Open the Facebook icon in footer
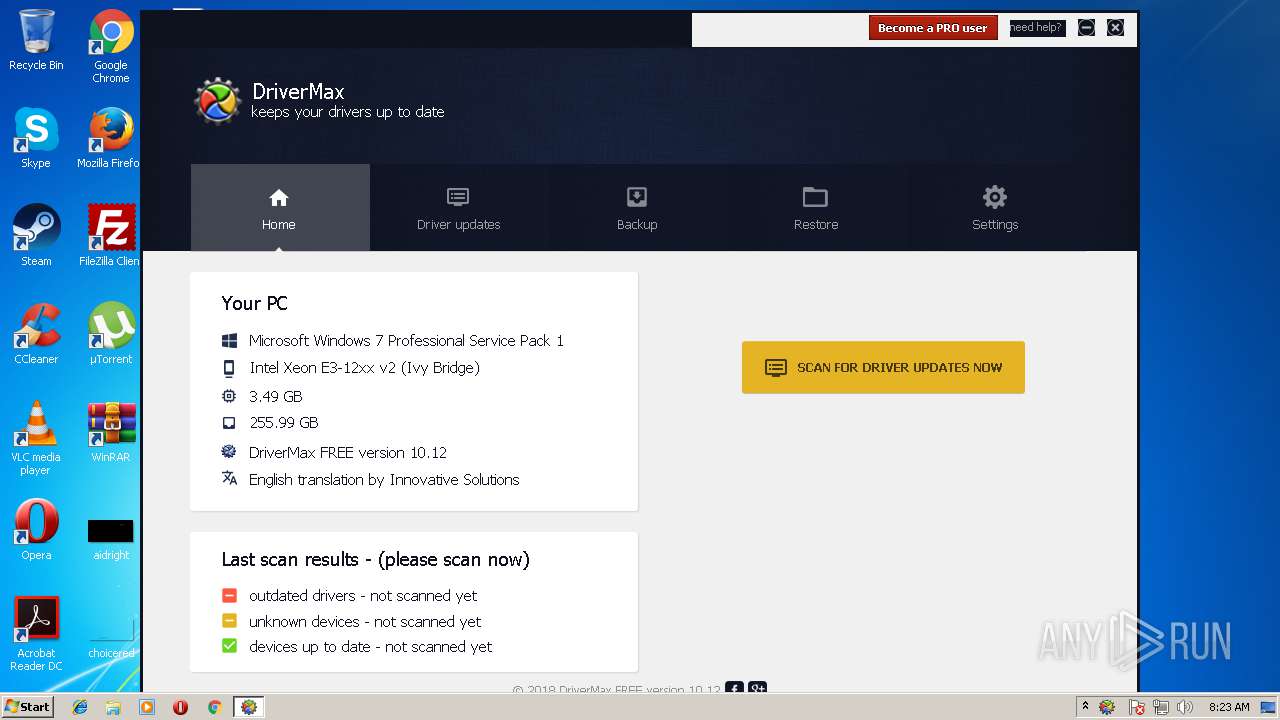 (x=734, y=689)
